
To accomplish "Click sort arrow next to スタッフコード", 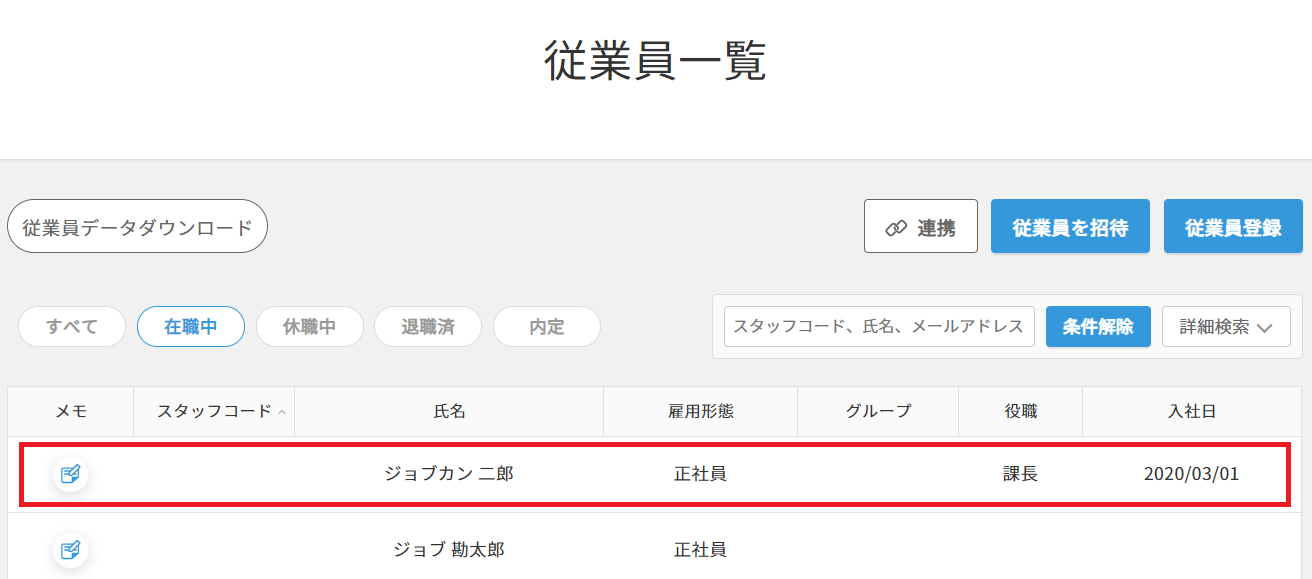I will coord(282,412).
